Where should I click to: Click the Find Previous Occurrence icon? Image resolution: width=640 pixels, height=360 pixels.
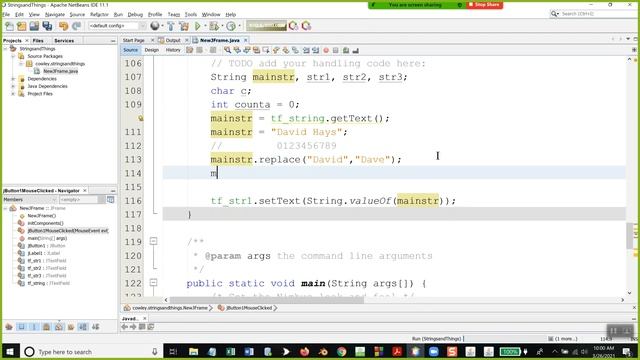(237, 50)
